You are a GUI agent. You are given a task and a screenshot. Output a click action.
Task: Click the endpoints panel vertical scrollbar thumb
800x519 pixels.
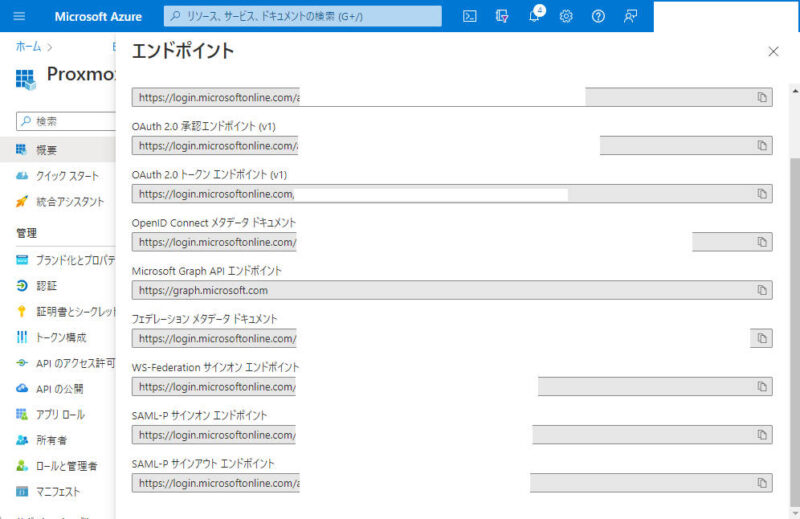795,331
